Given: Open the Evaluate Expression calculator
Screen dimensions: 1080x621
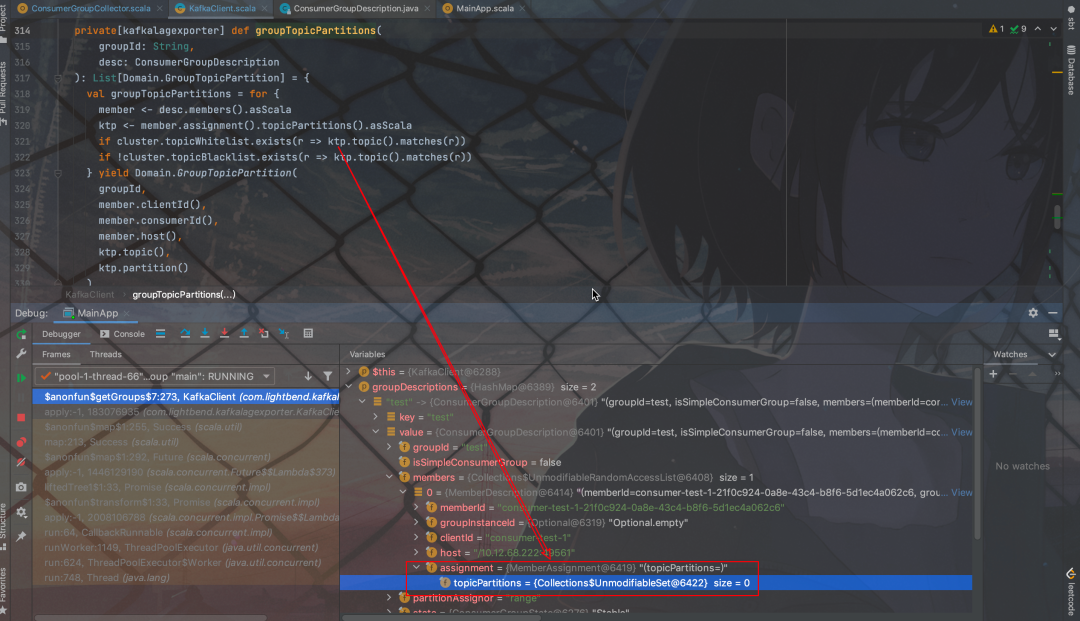Looking at the screenshot, I should coord(308,333).
